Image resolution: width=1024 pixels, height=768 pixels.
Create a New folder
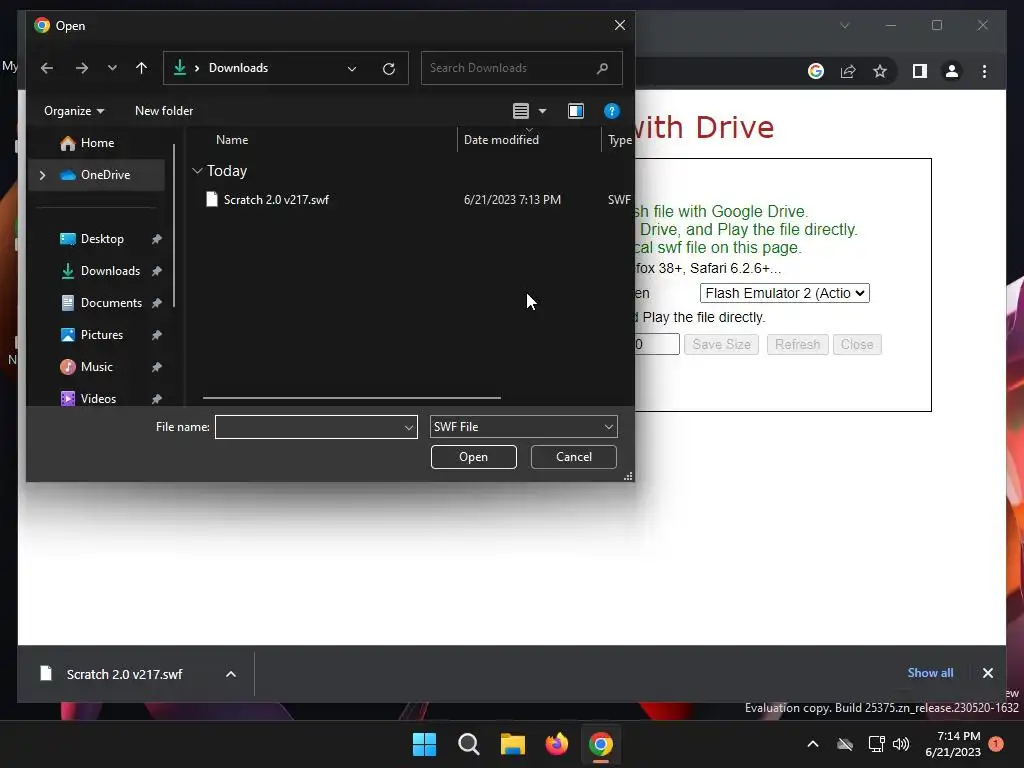[x=164, y=111]
